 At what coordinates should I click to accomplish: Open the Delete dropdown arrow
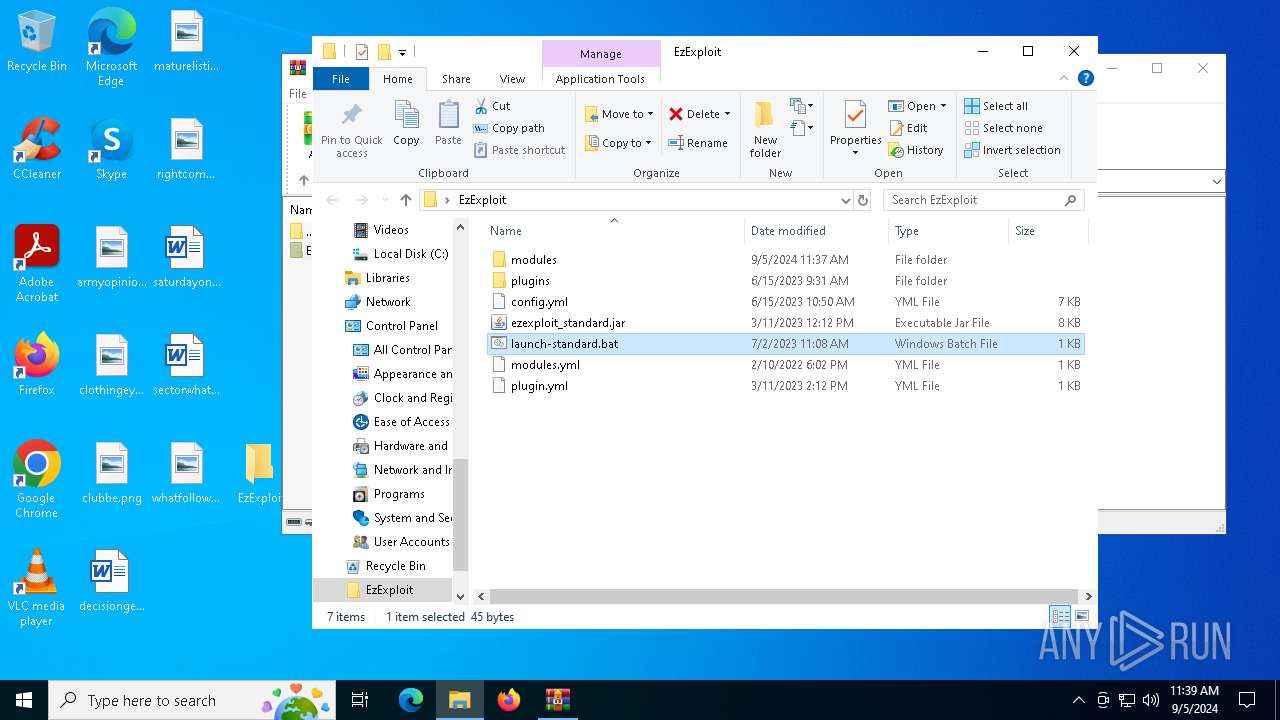[727, 114]
